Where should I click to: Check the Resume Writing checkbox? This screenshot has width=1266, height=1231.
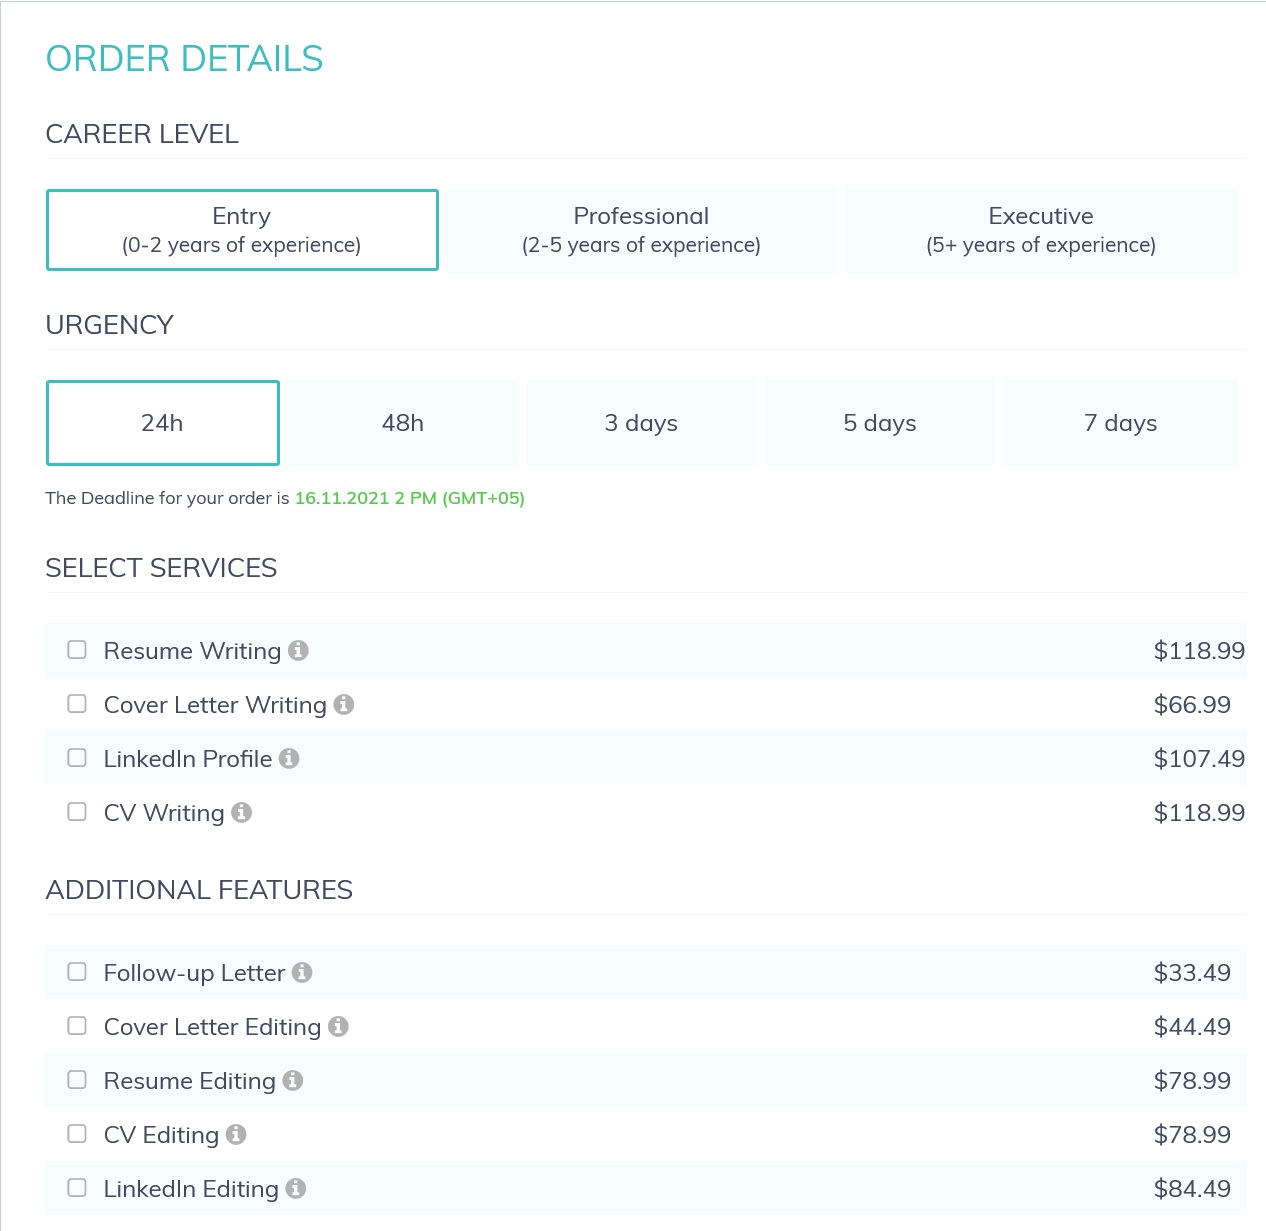(x=77, y=650)
